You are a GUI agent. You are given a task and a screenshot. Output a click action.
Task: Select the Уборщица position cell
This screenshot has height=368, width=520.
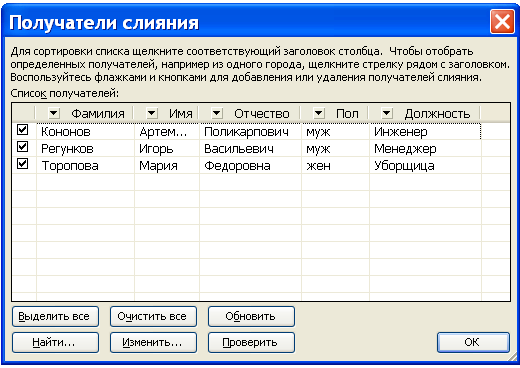click(425, 165)
